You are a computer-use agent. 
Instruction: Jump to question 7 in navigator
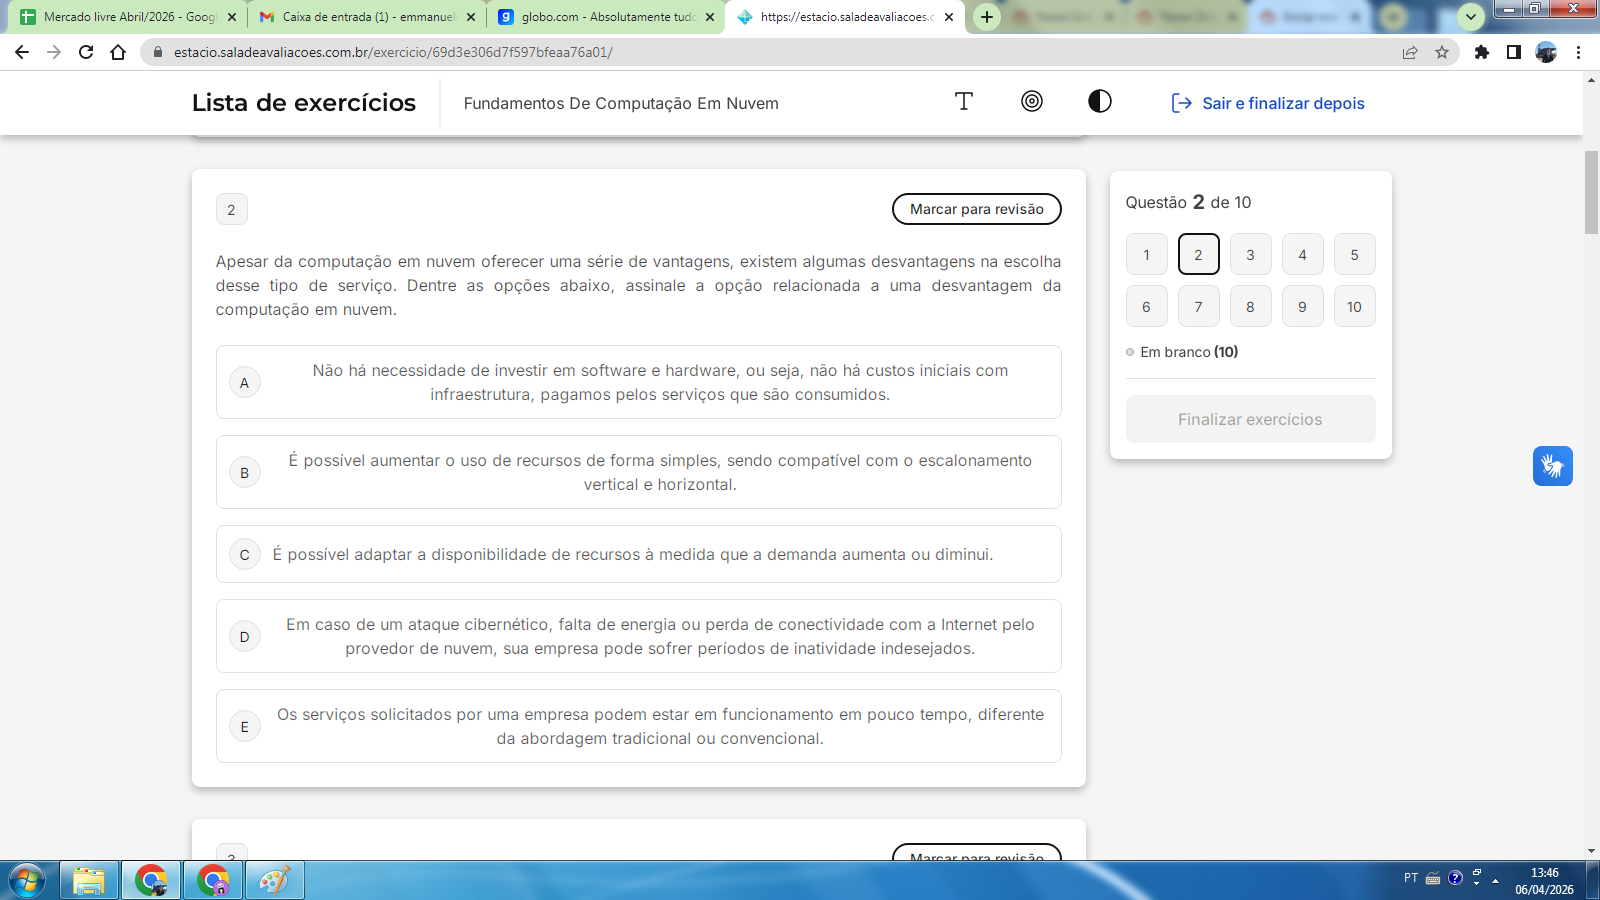tap(1198, 307)
